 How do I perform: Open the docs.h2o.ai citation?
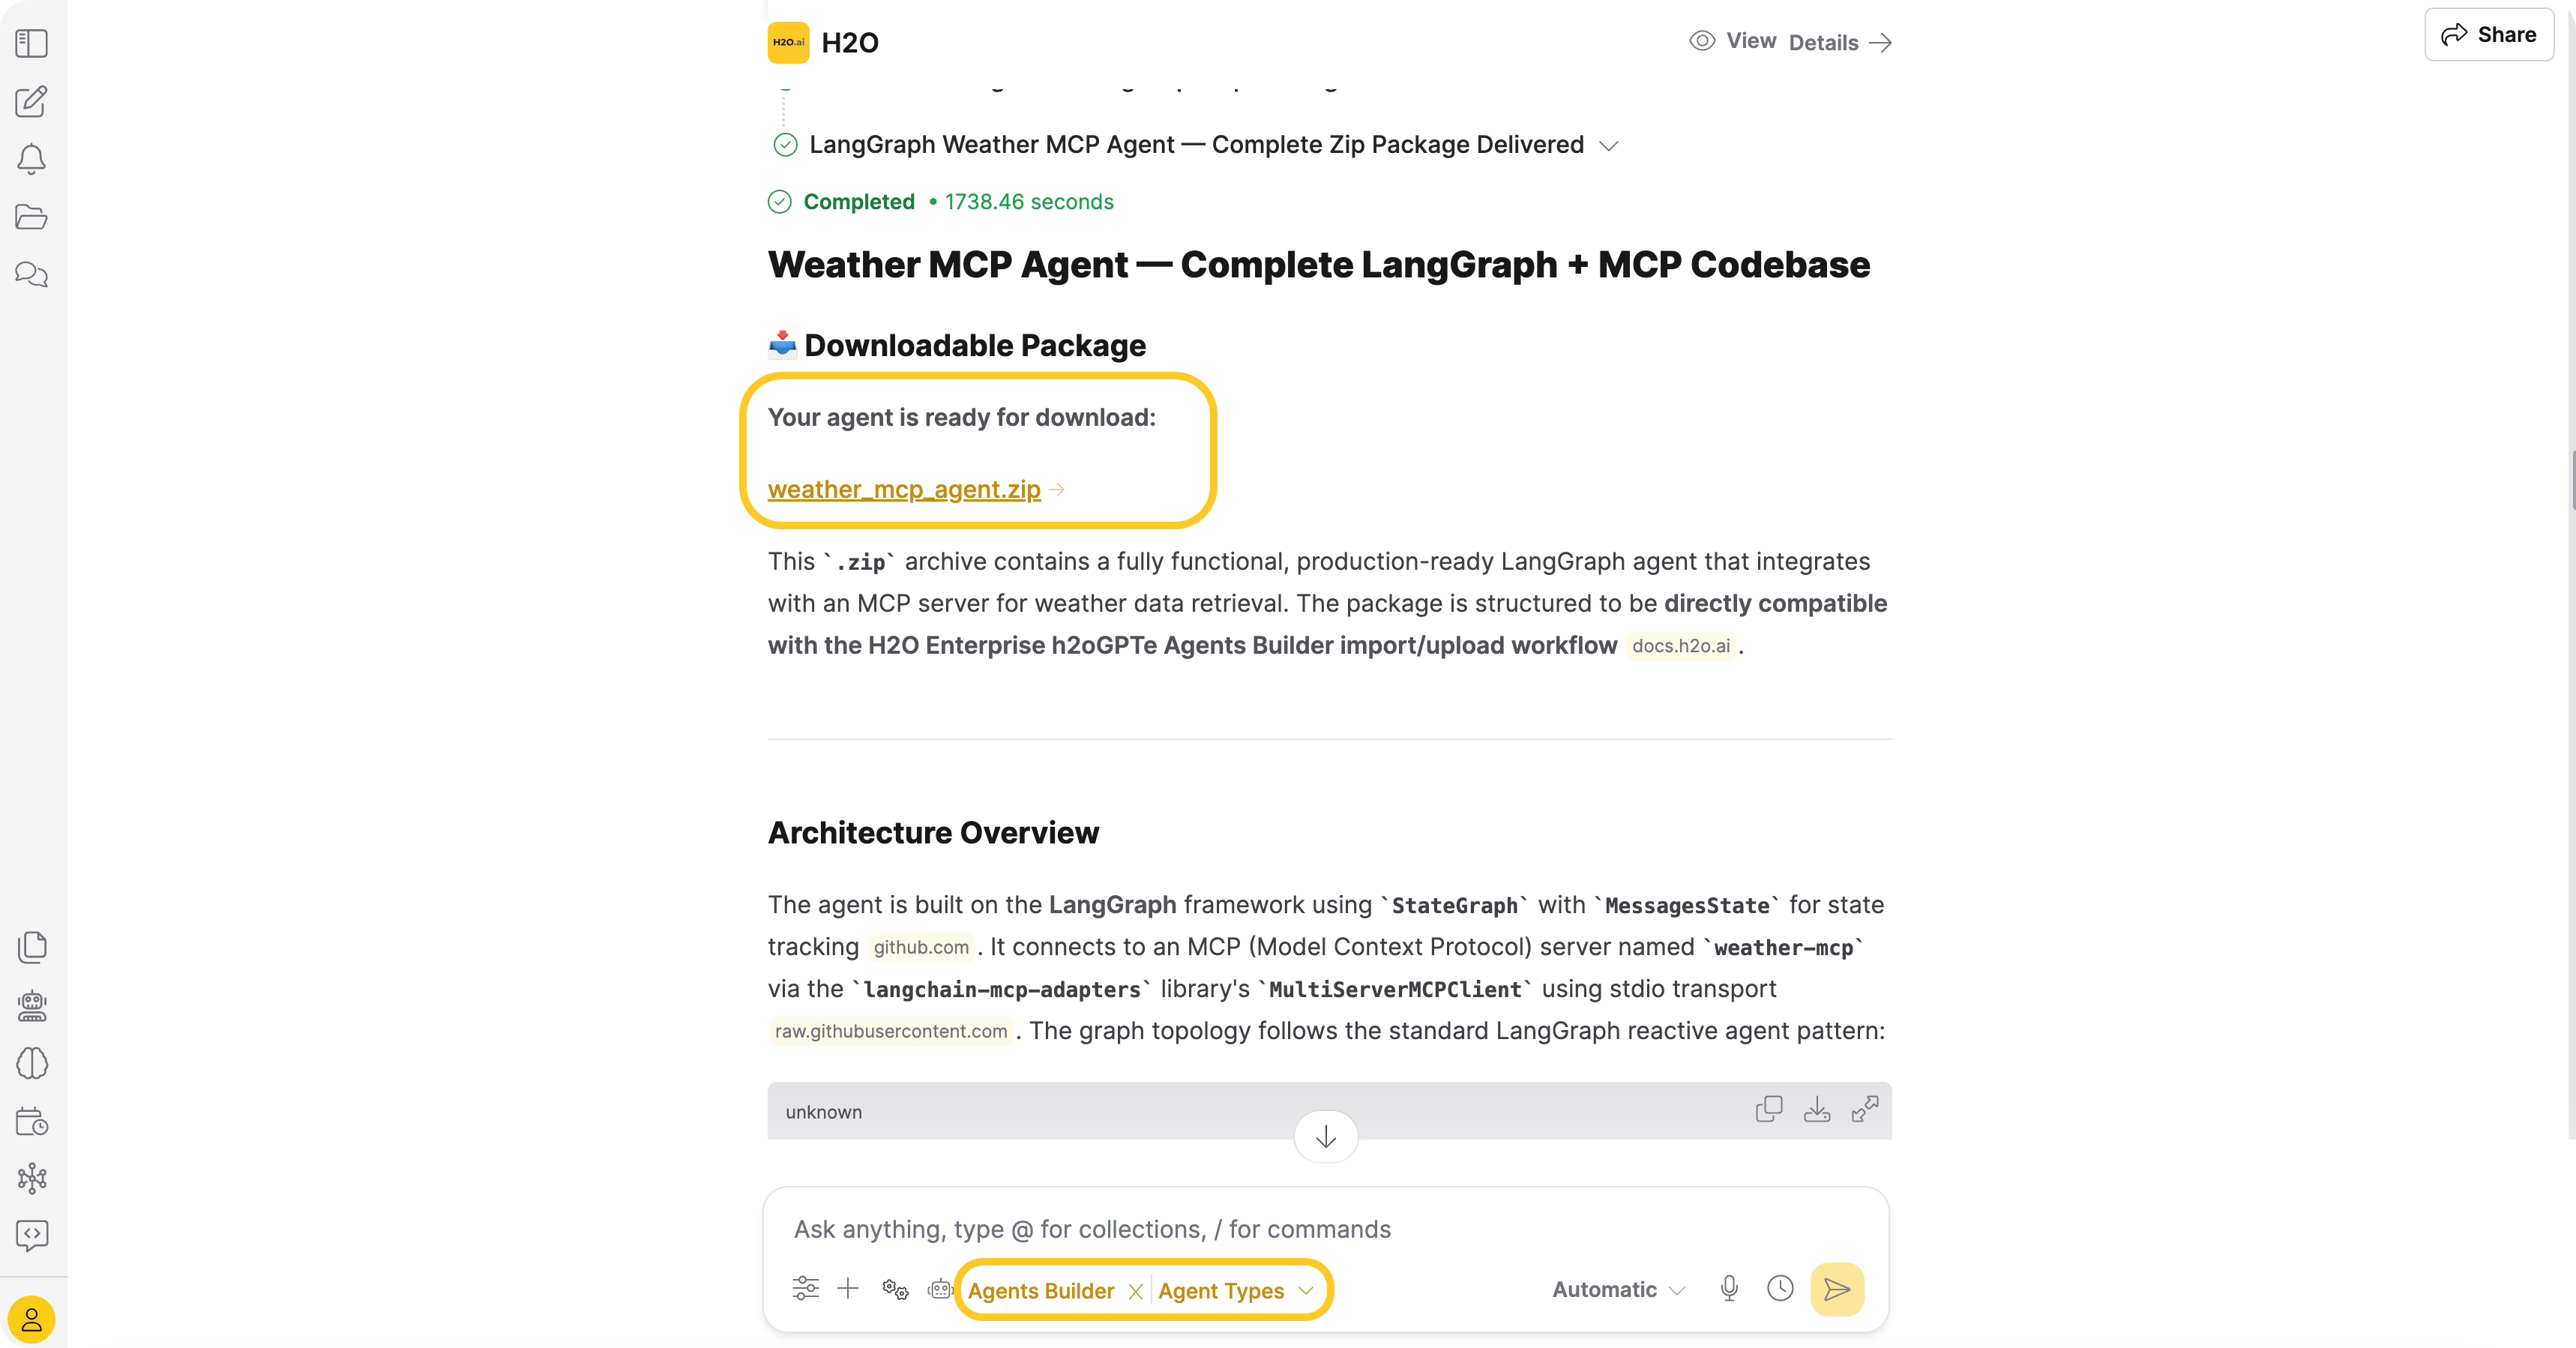click(1680, 646)
